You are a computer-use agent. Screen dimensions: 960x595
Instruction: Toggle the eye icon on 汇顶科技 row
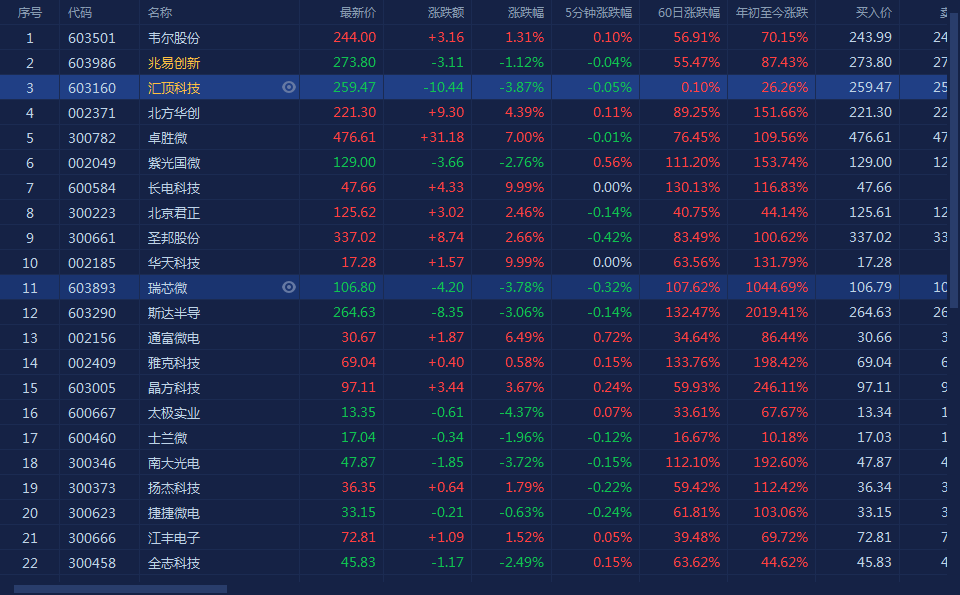(288, 88)
